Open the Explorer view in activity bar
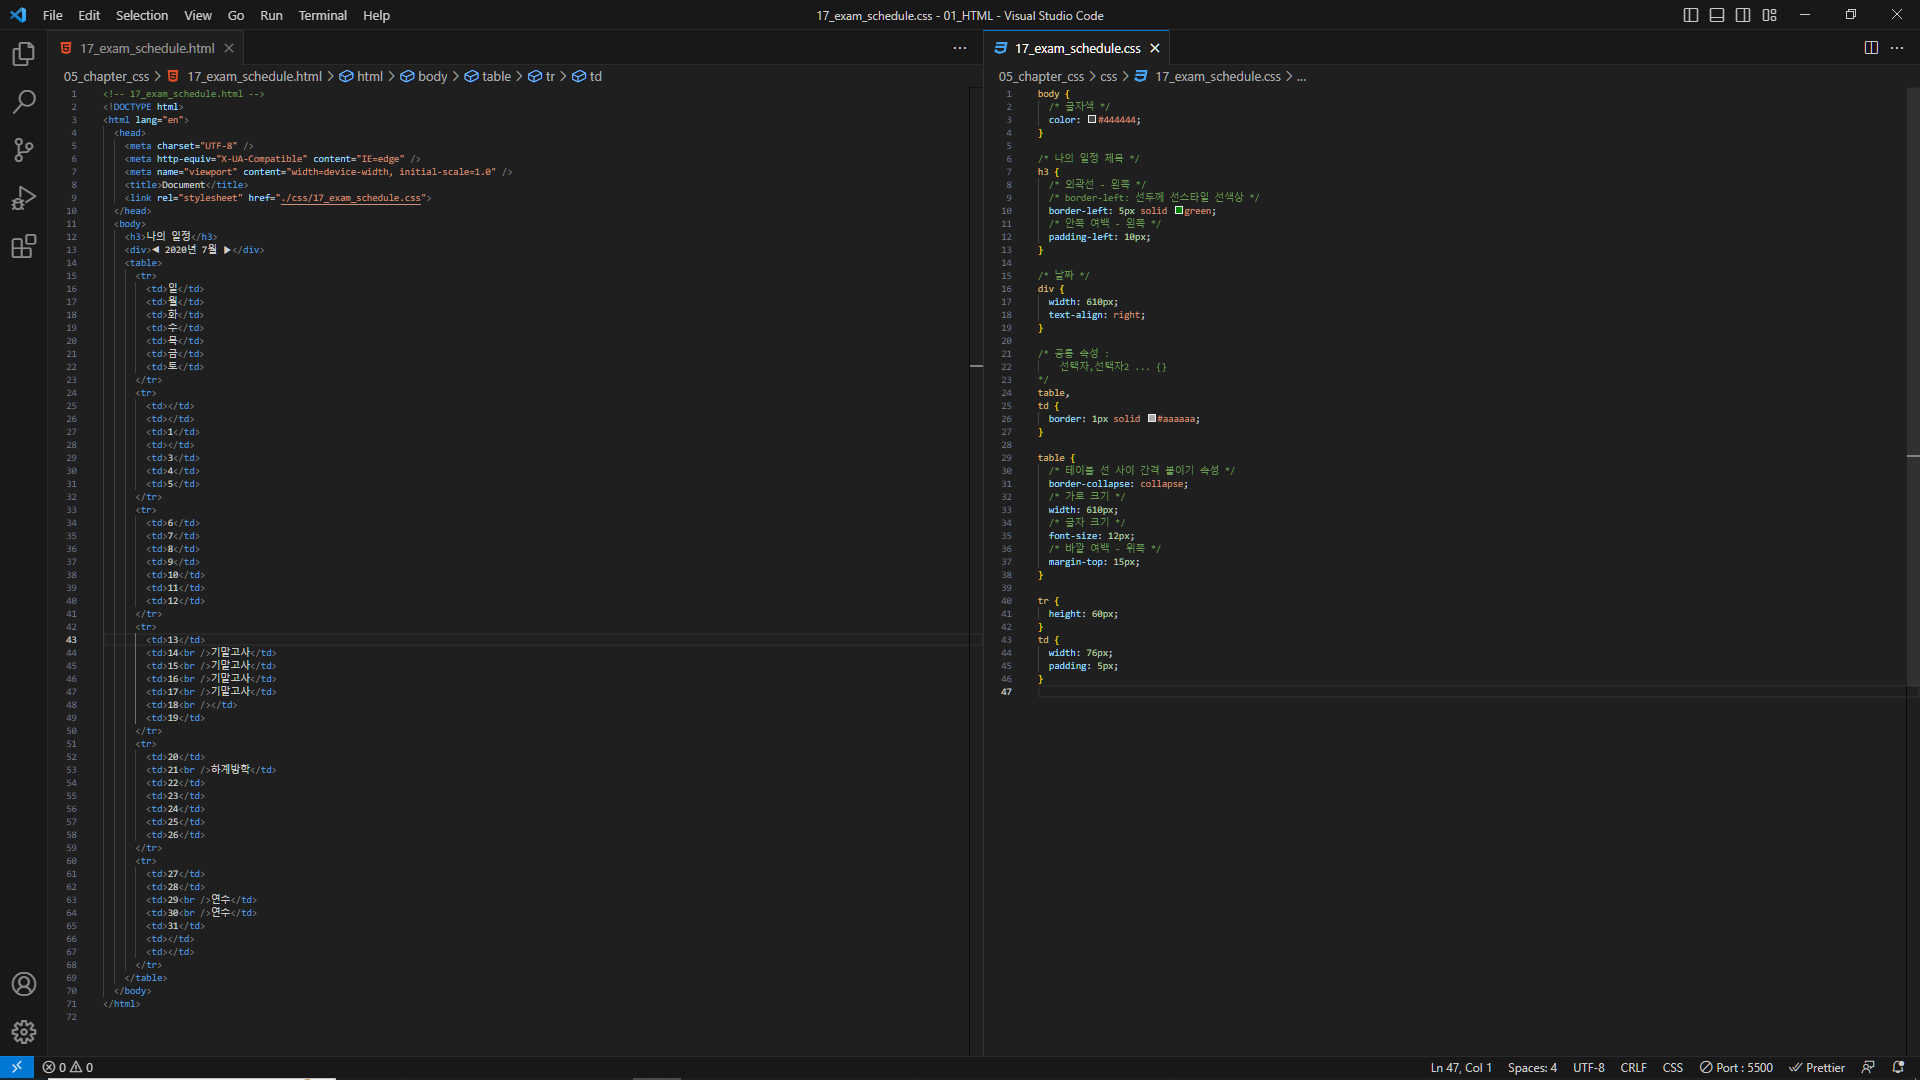Screen dimensions: 1920x1080 tap(24, 54)
